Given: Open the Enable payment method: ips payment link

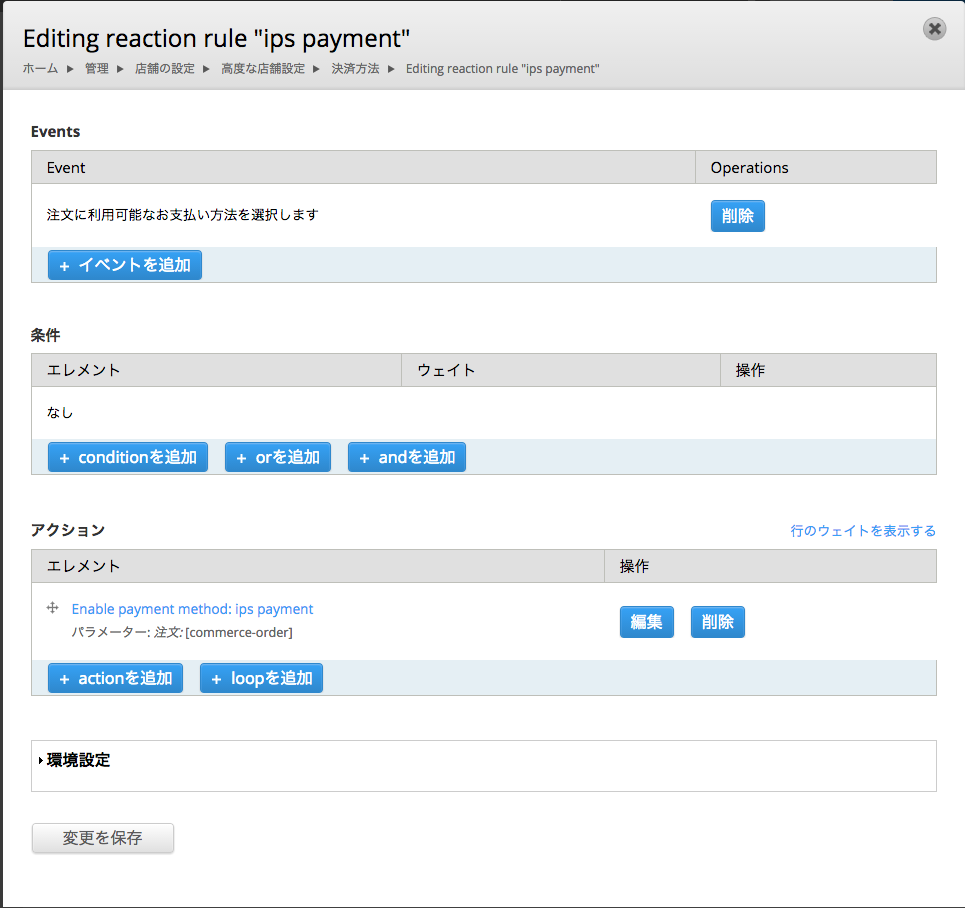Looking at the screenshot, I should (192, 609).
